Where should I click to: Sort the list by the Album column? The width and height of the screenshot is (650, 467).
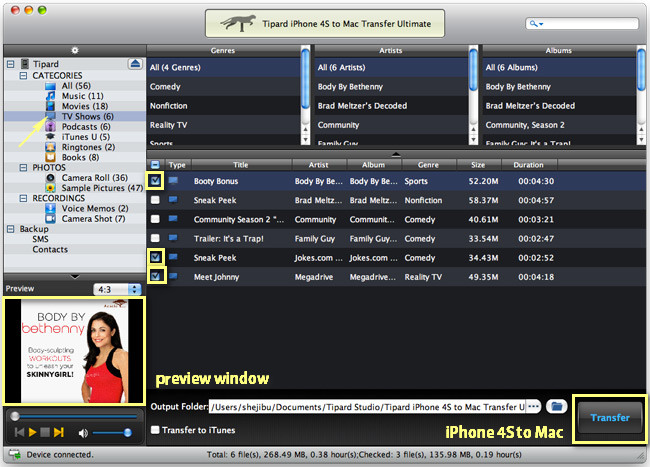coord(374,165)
